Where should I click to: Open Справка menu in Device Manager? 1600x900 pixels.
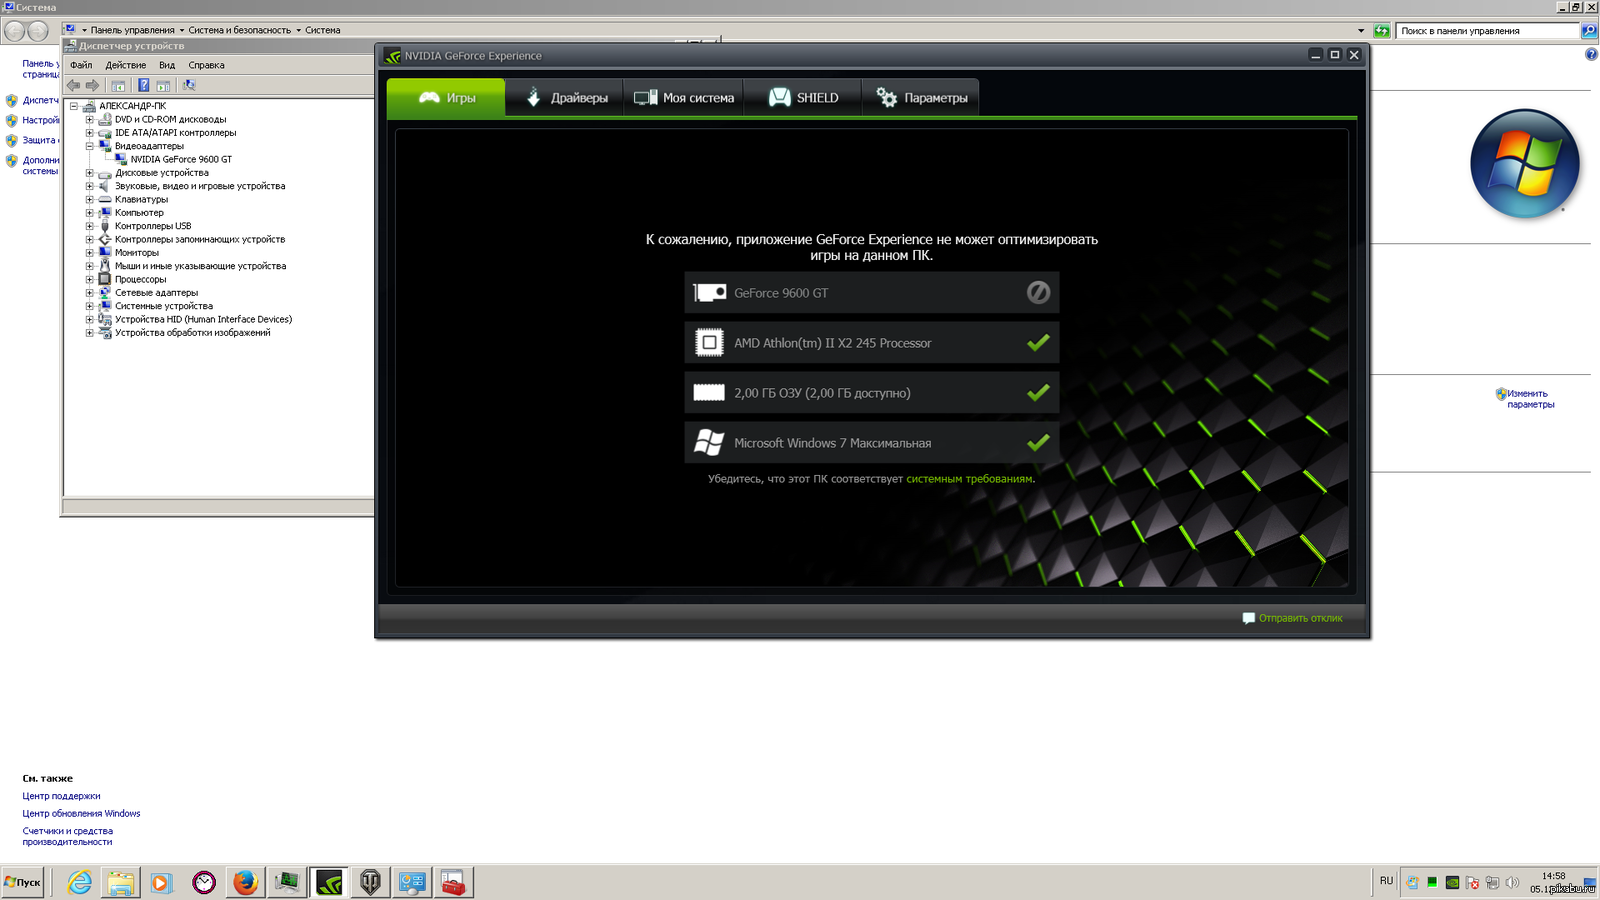(x=206, y=65)
